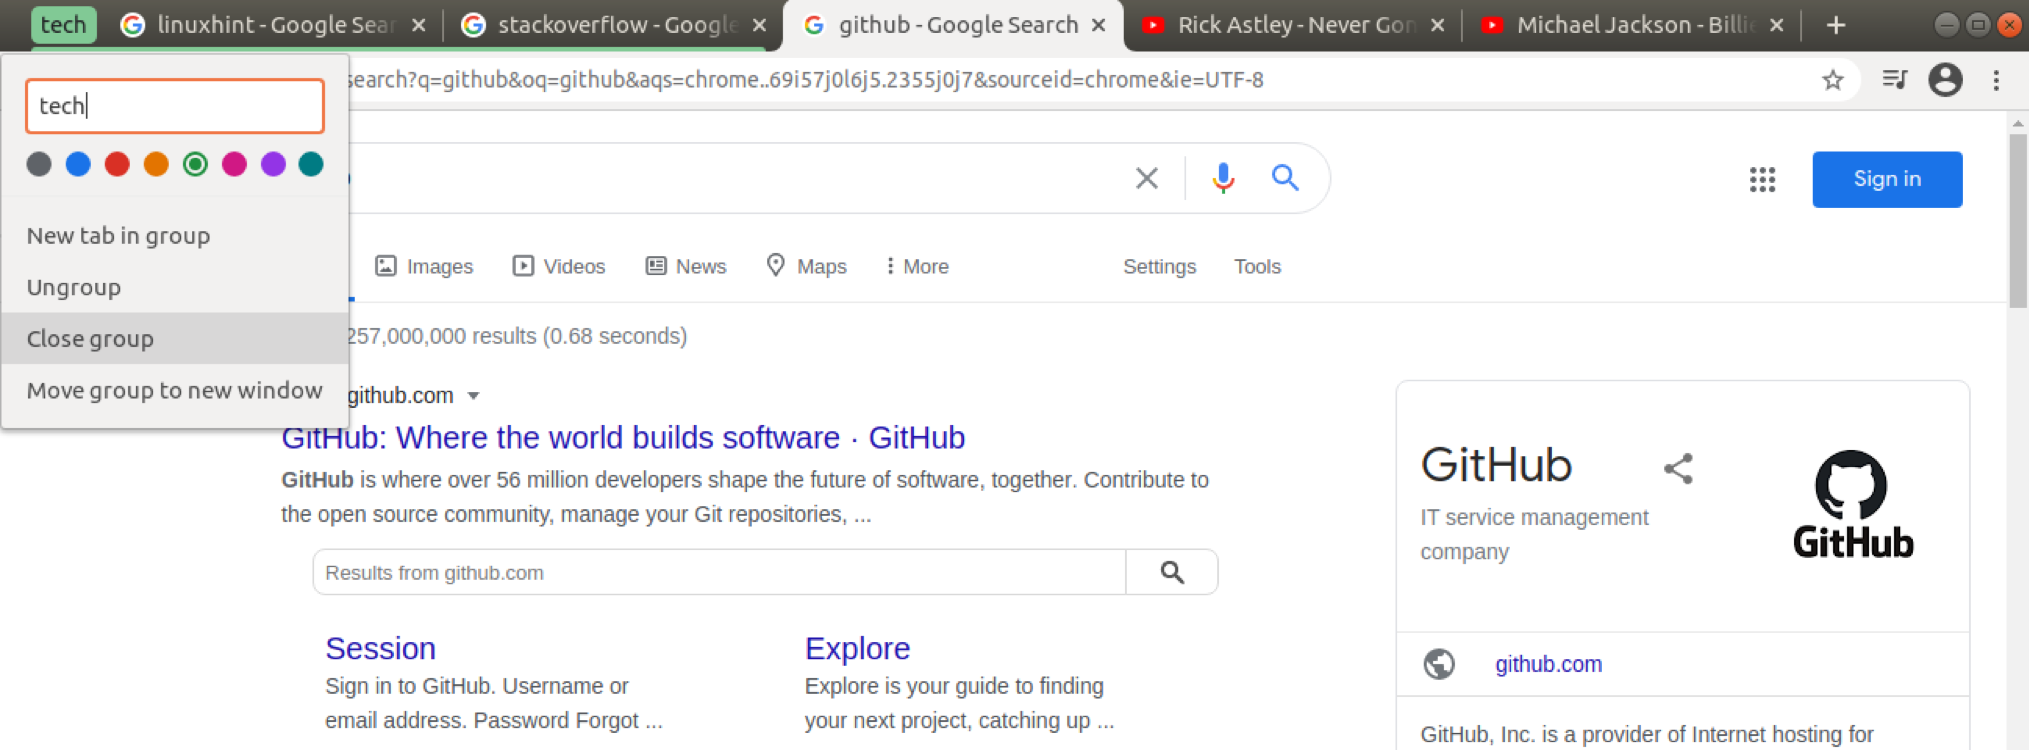The width and height of the screenshot is (2029, 750).
Task: Share GitHub knowledge panel via share icon
Action: [1678, 468]
